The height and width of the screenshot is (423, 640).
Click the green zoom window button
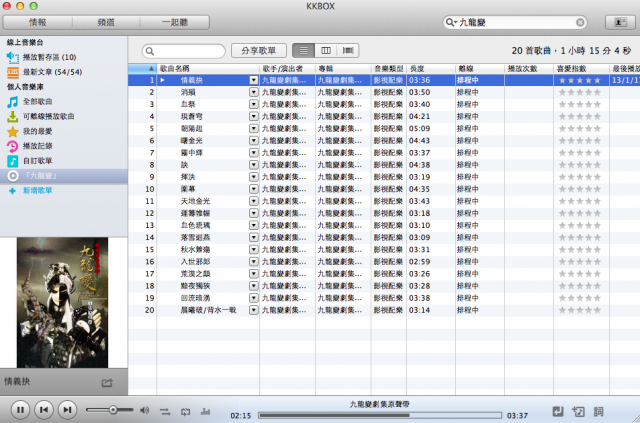coord(33,6)
